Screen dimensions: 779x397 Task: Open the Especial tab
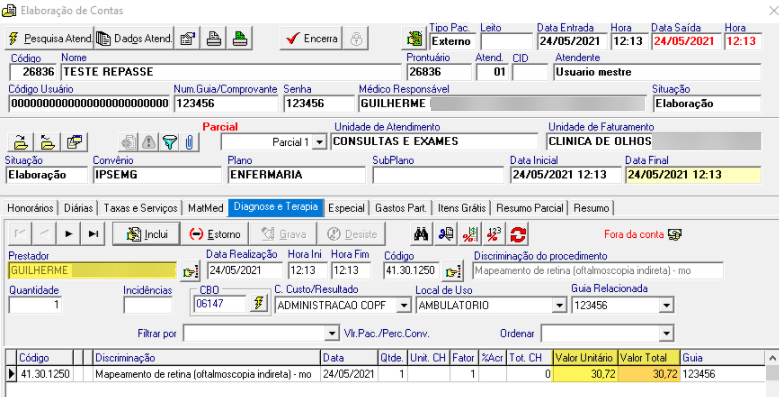coord(347,208)
